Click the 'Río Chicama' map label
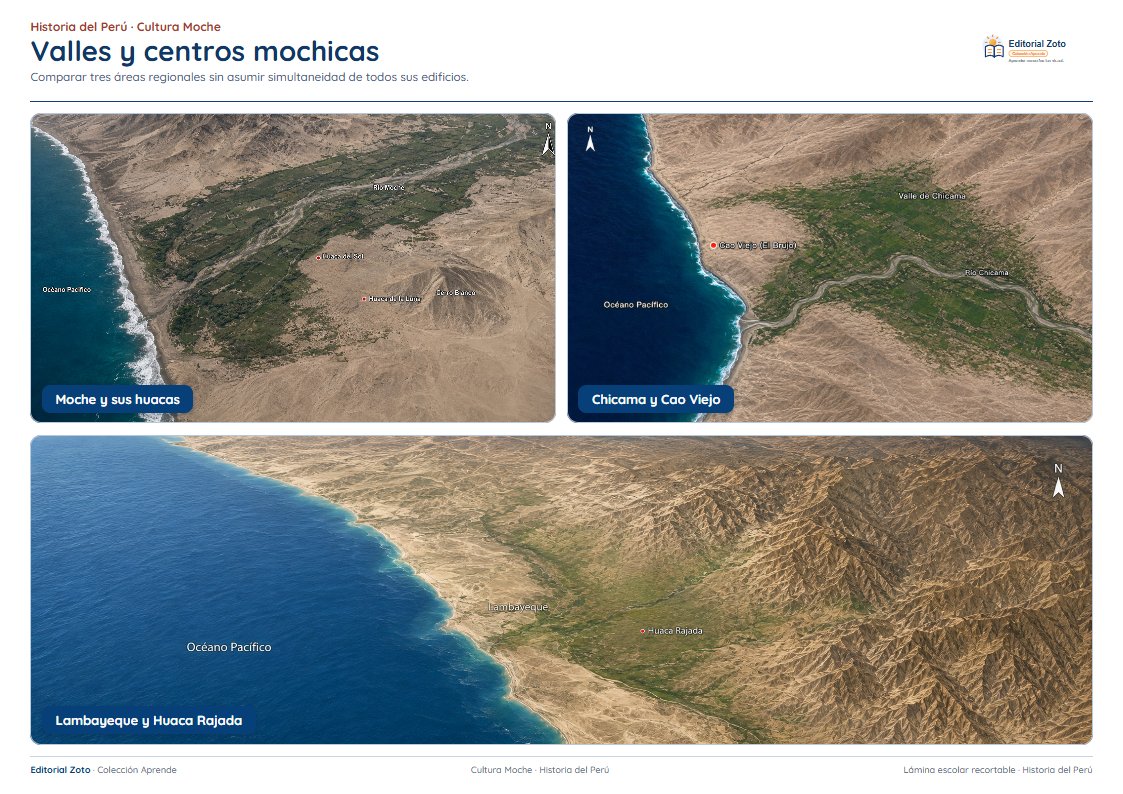 (986, 273)
